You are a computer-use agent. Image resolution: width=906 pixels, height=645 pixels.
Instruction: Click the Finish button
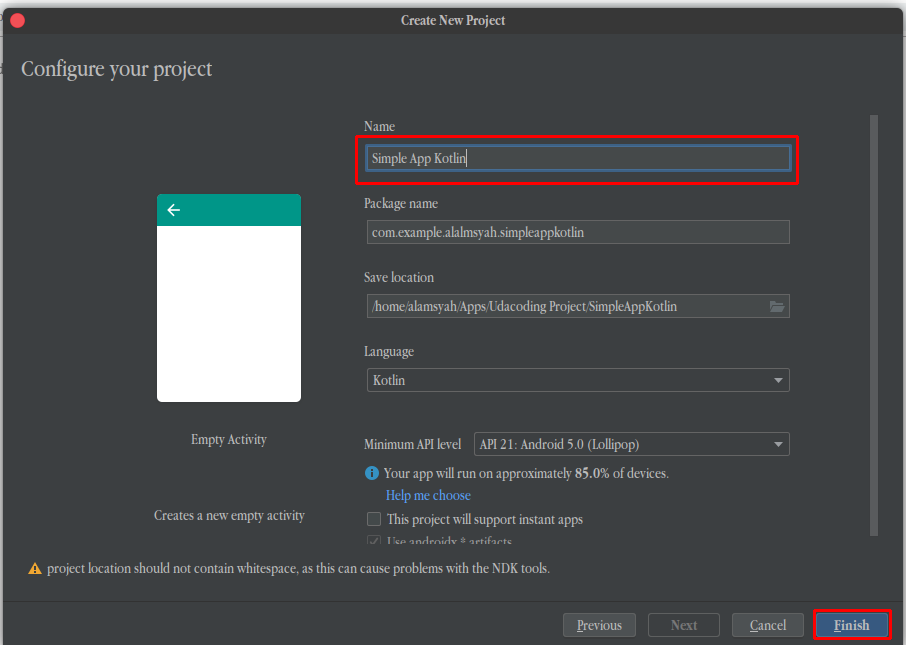(x=852, y=625)
